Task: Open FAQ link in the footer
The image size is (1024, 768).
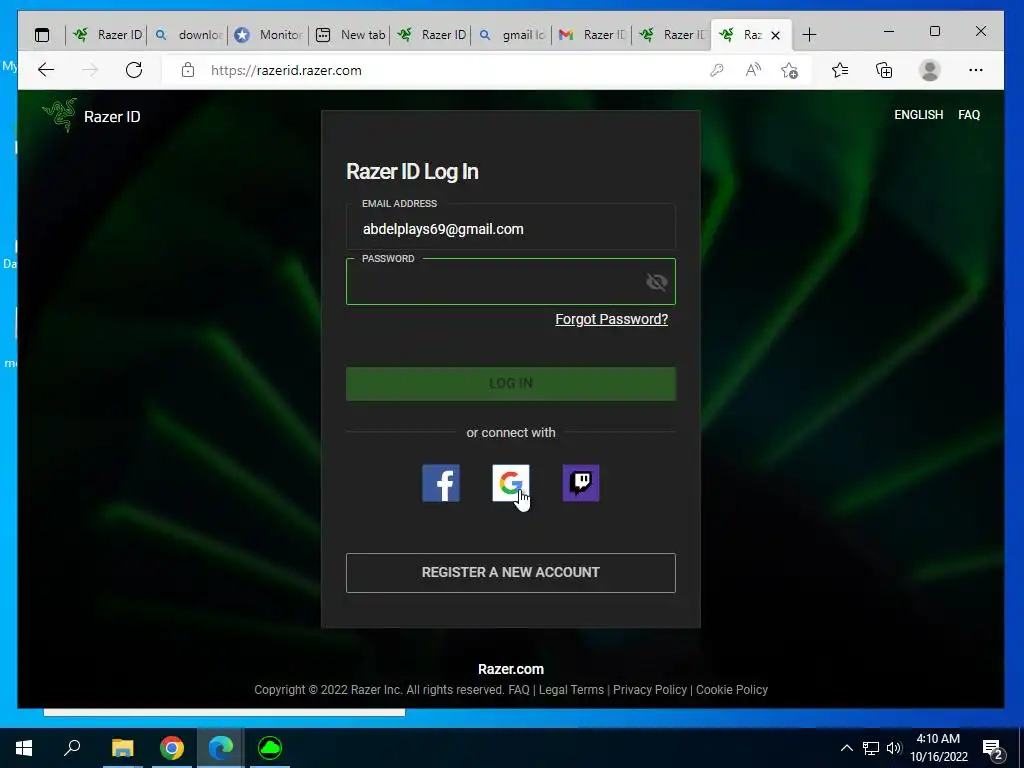Action: [519, 690]
